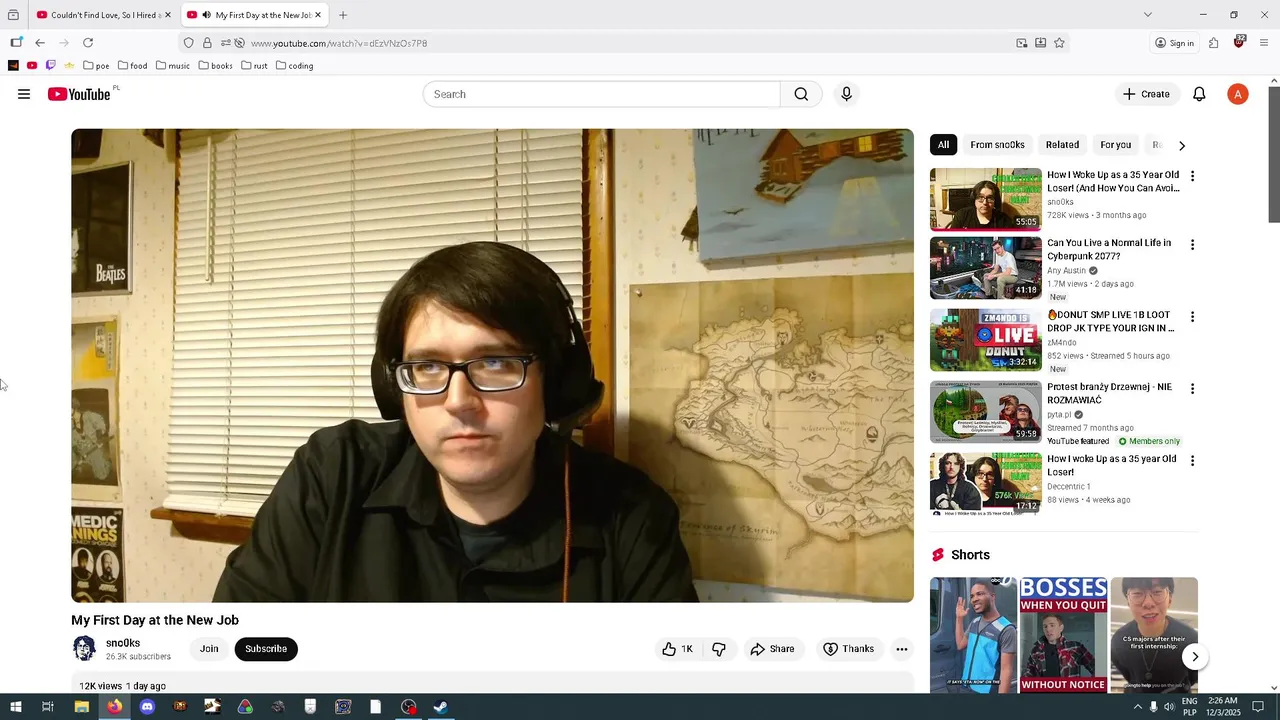
Task: Toggle the volume icon in system tray
Action: pyautogui.click(x=1170, y=707)
